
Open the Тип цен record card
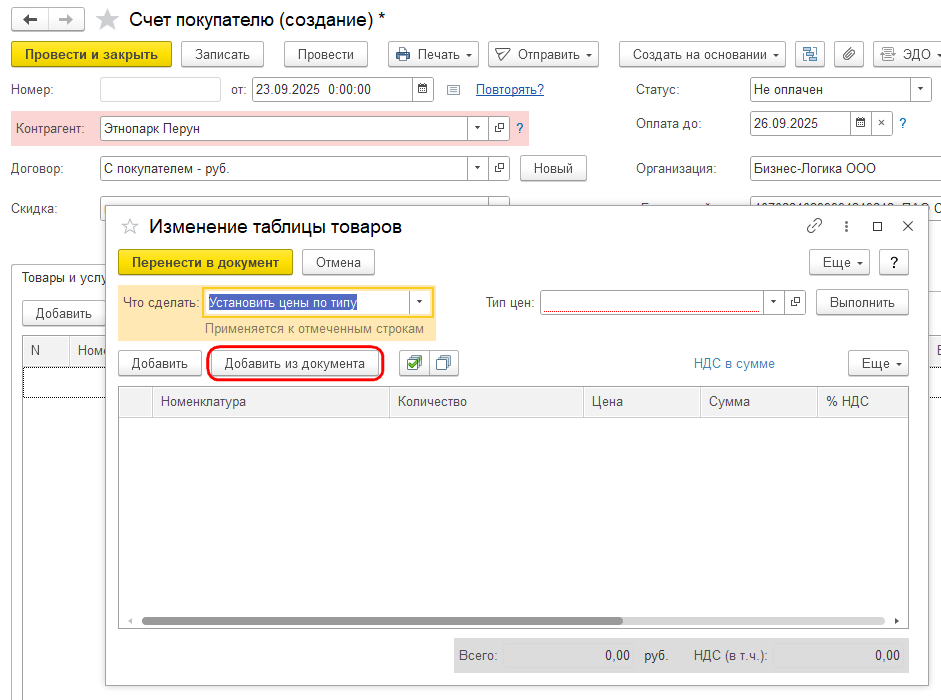[795, 302]
